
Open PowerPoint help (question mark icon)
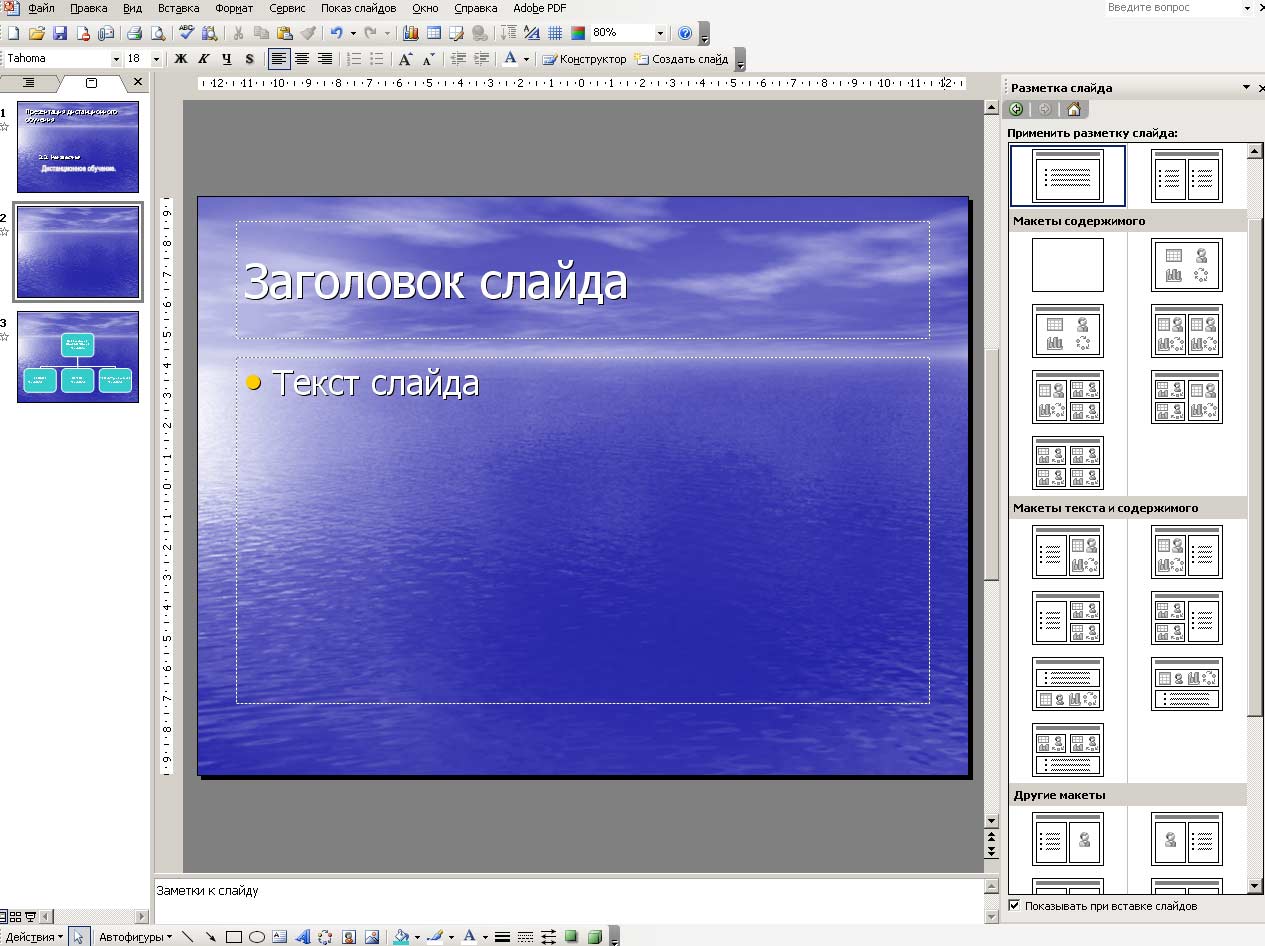point(685,33)
